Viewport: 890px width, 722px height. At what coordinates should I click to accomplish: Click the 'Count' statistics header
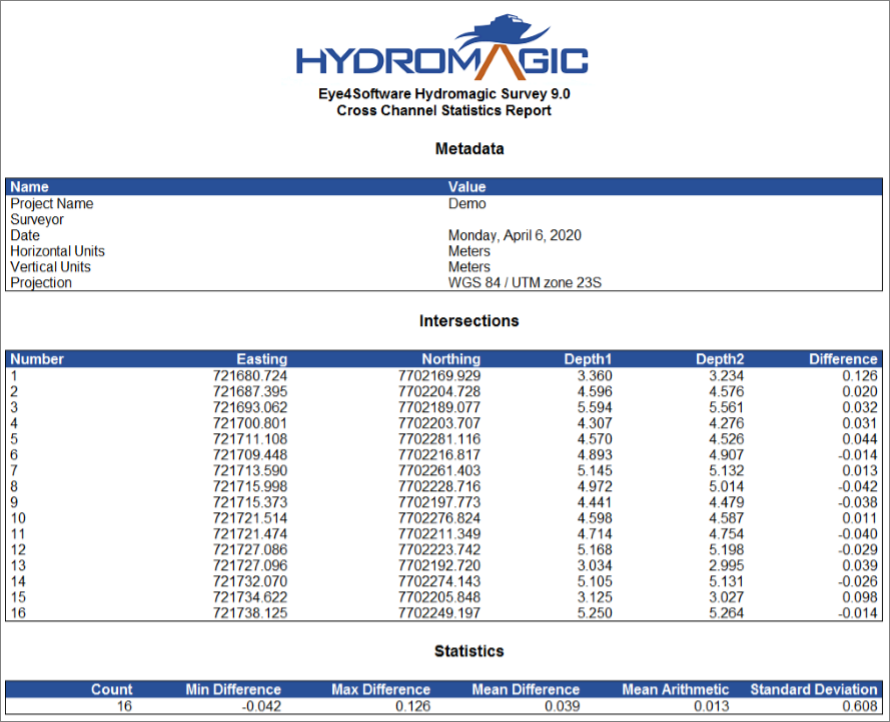click(112, 689)
